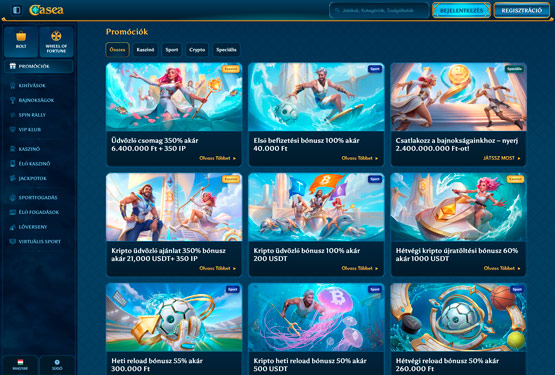Open the Hétvégi kripto jet ski image
555x375 pixels.
[x=458, y=207]
